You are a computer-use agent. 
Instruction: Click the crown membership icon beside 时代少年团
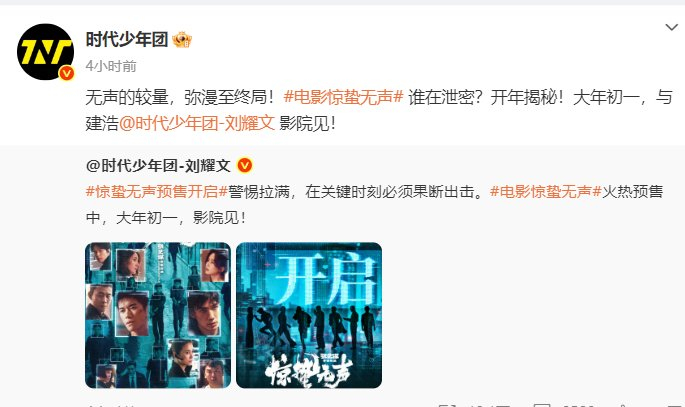[182, 40]
